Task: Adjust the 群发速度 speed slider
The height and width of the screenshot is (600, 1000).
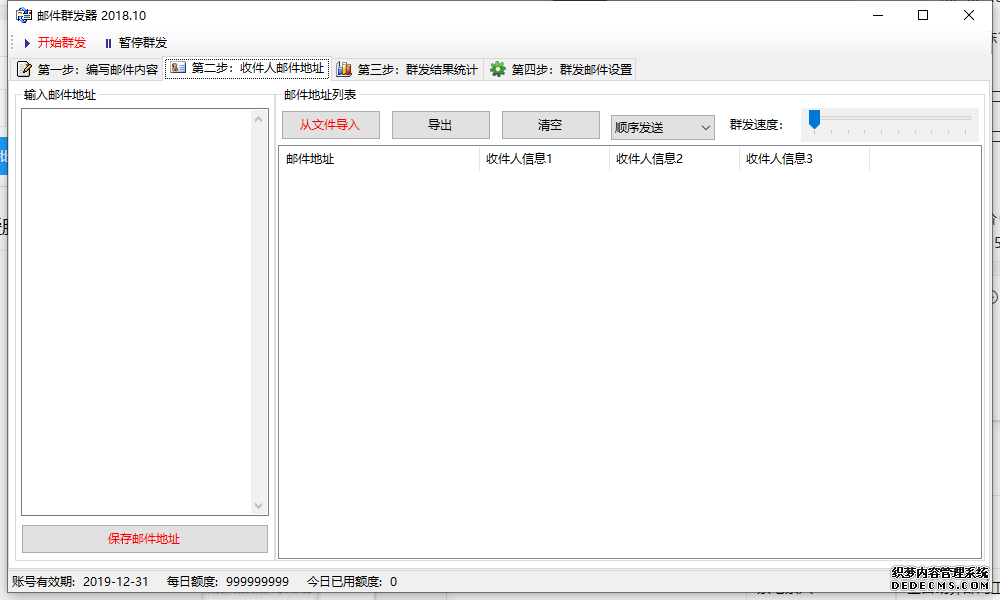Action: 815,119
